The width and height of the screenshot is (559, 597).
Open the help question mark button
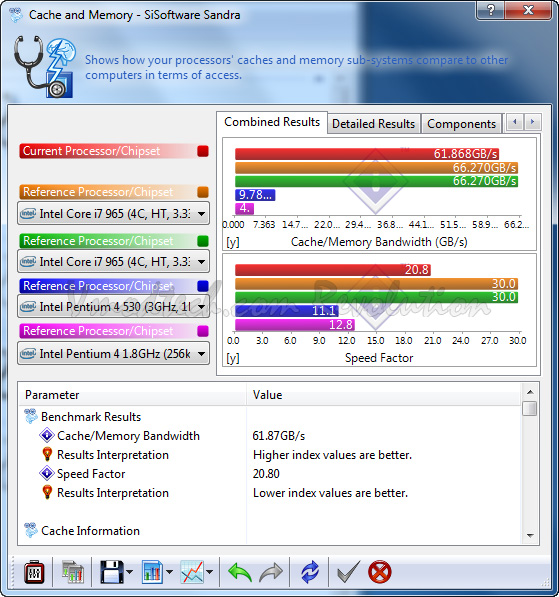(x=491, y=10)
